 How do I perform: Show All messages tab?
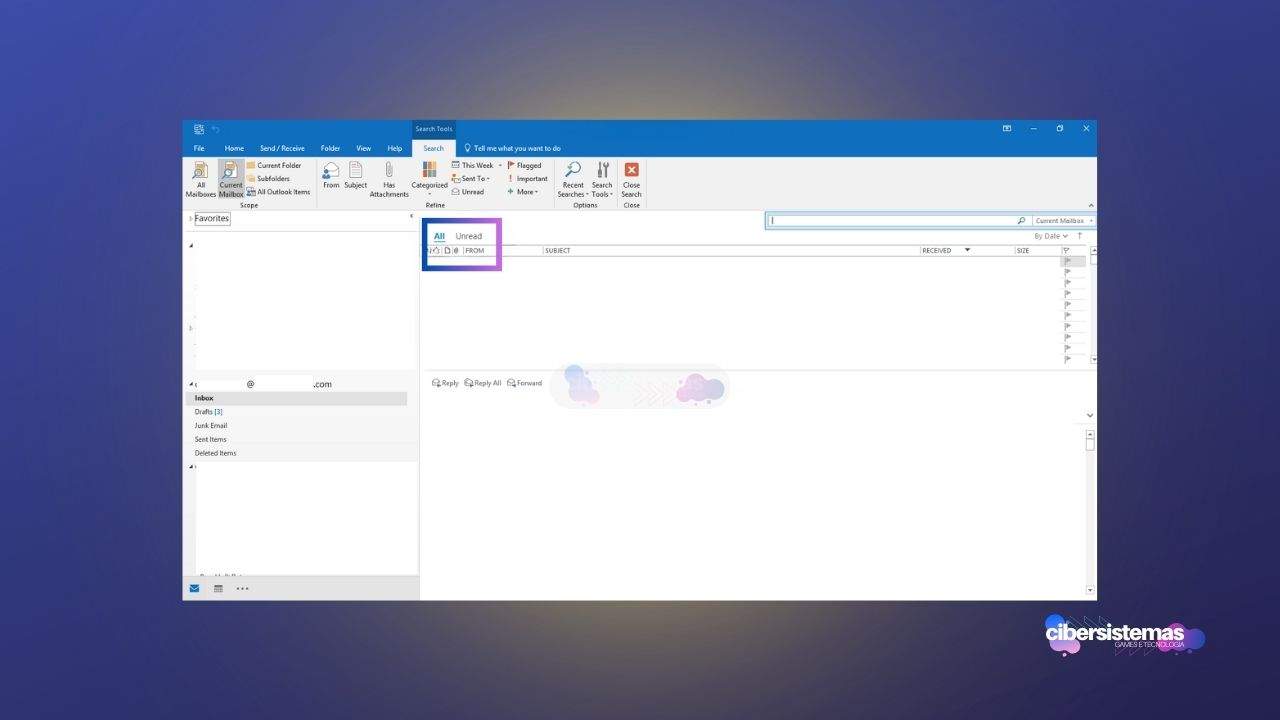[439, 236]
